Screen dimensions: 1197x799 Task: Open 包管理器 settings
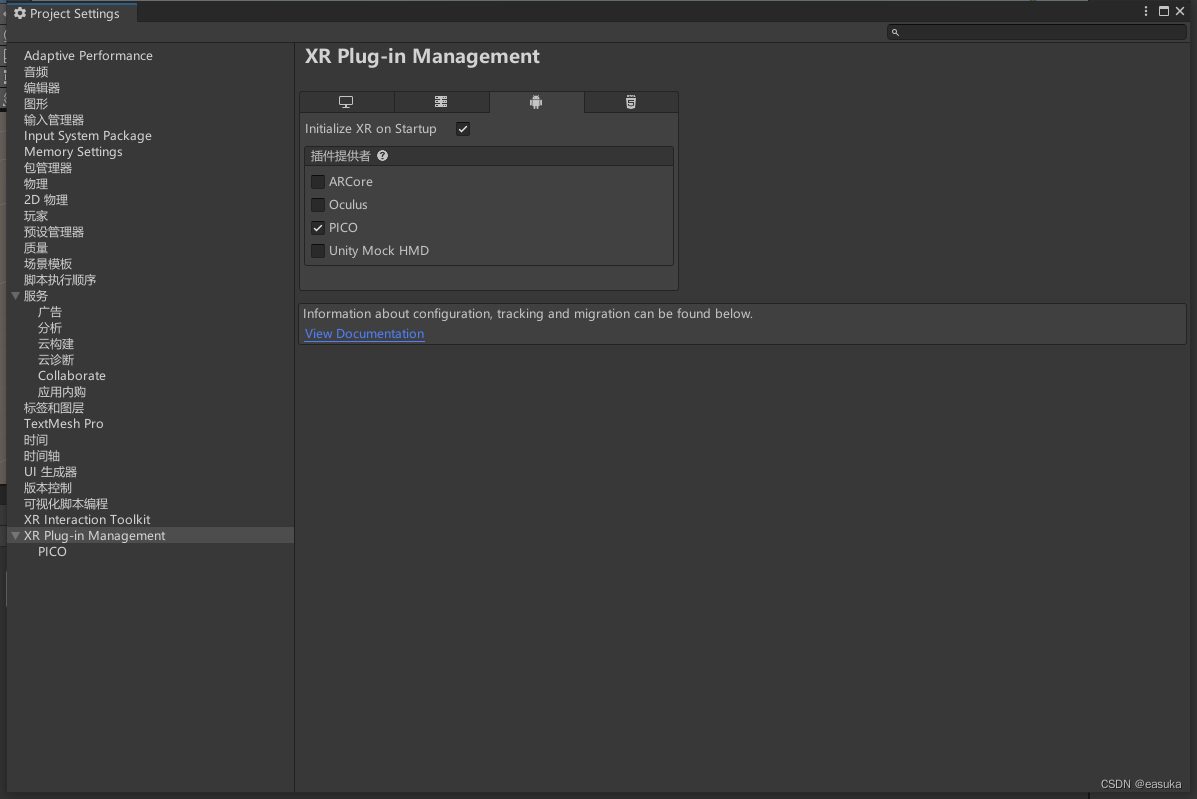[x=47, y=168]
